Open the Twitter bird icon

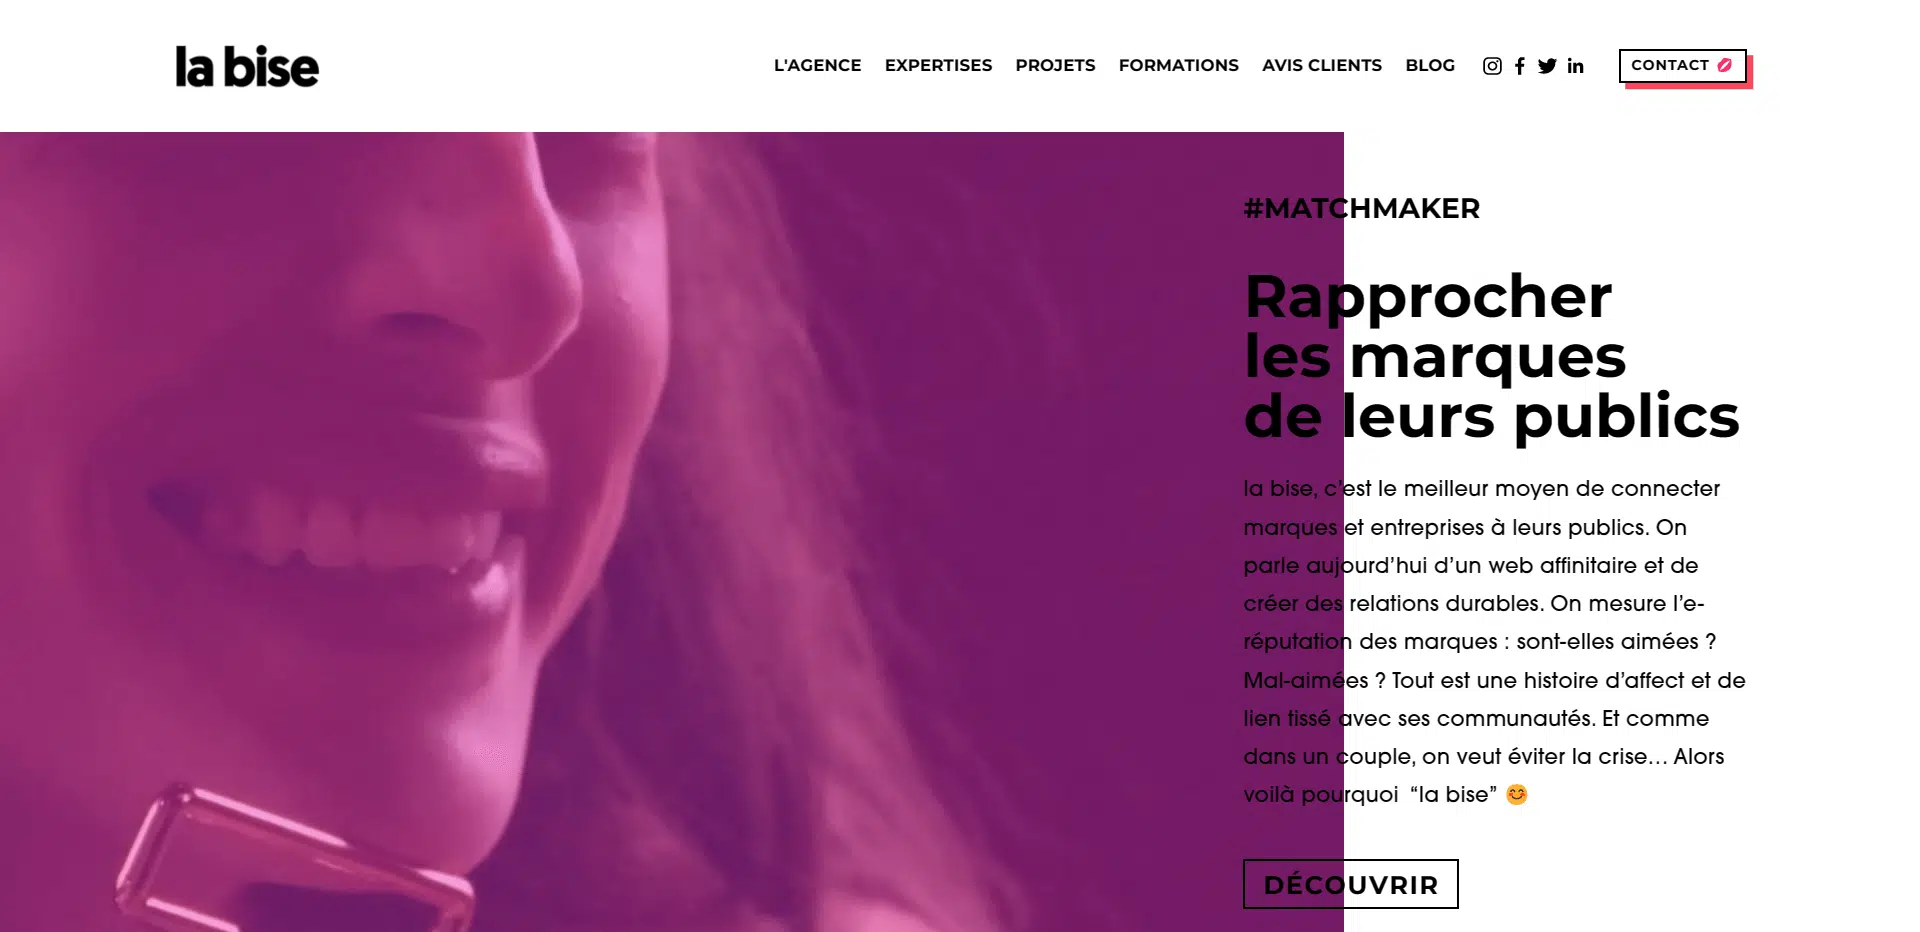click(1547, 66)
